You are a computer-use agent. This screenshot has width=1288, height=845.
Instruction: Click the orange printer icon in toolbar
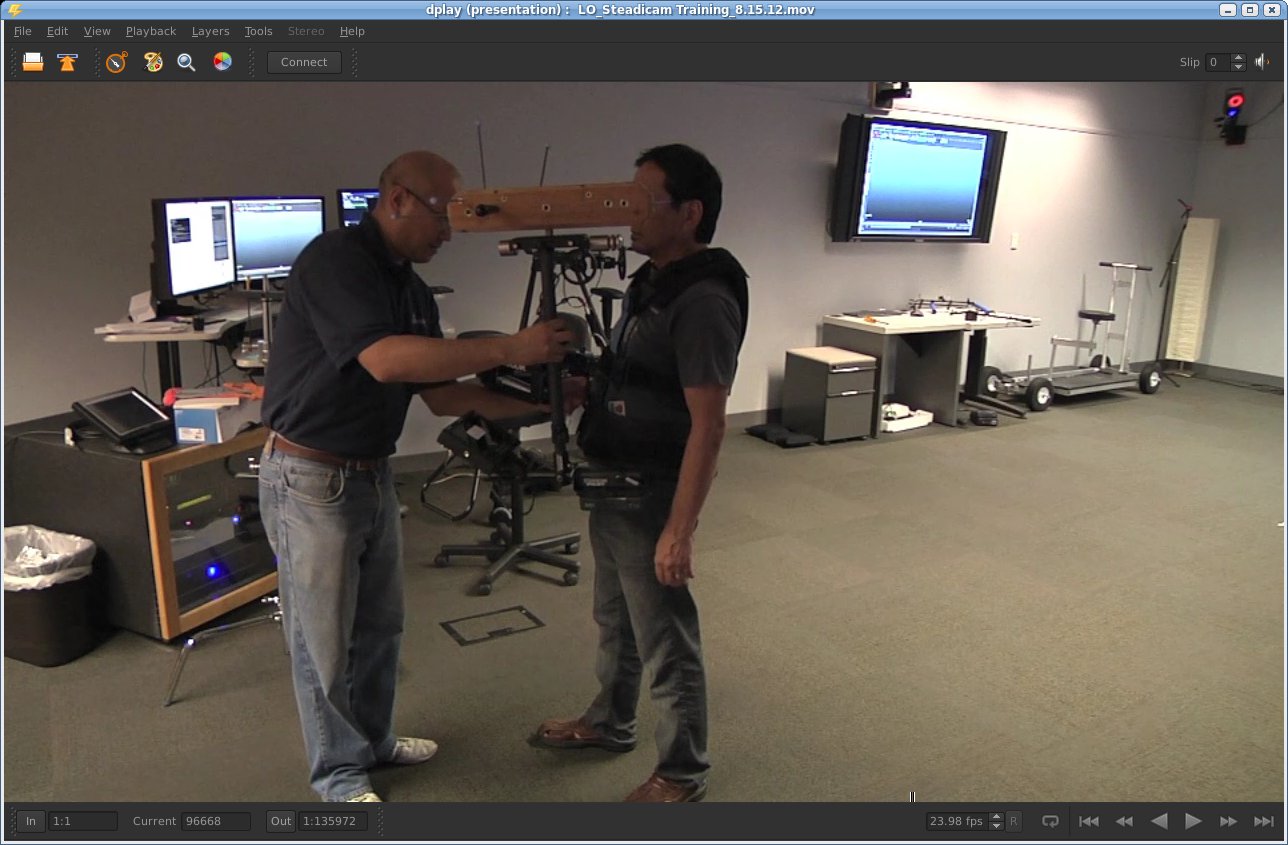(x=33, y=62)
